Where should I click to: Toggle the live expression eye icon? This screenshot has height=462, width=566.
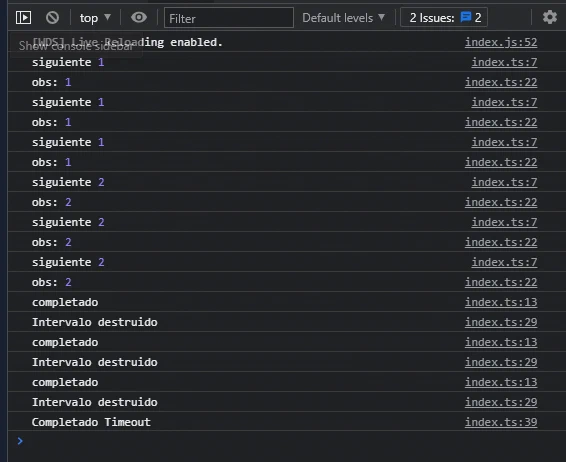(x=139, y=17)
